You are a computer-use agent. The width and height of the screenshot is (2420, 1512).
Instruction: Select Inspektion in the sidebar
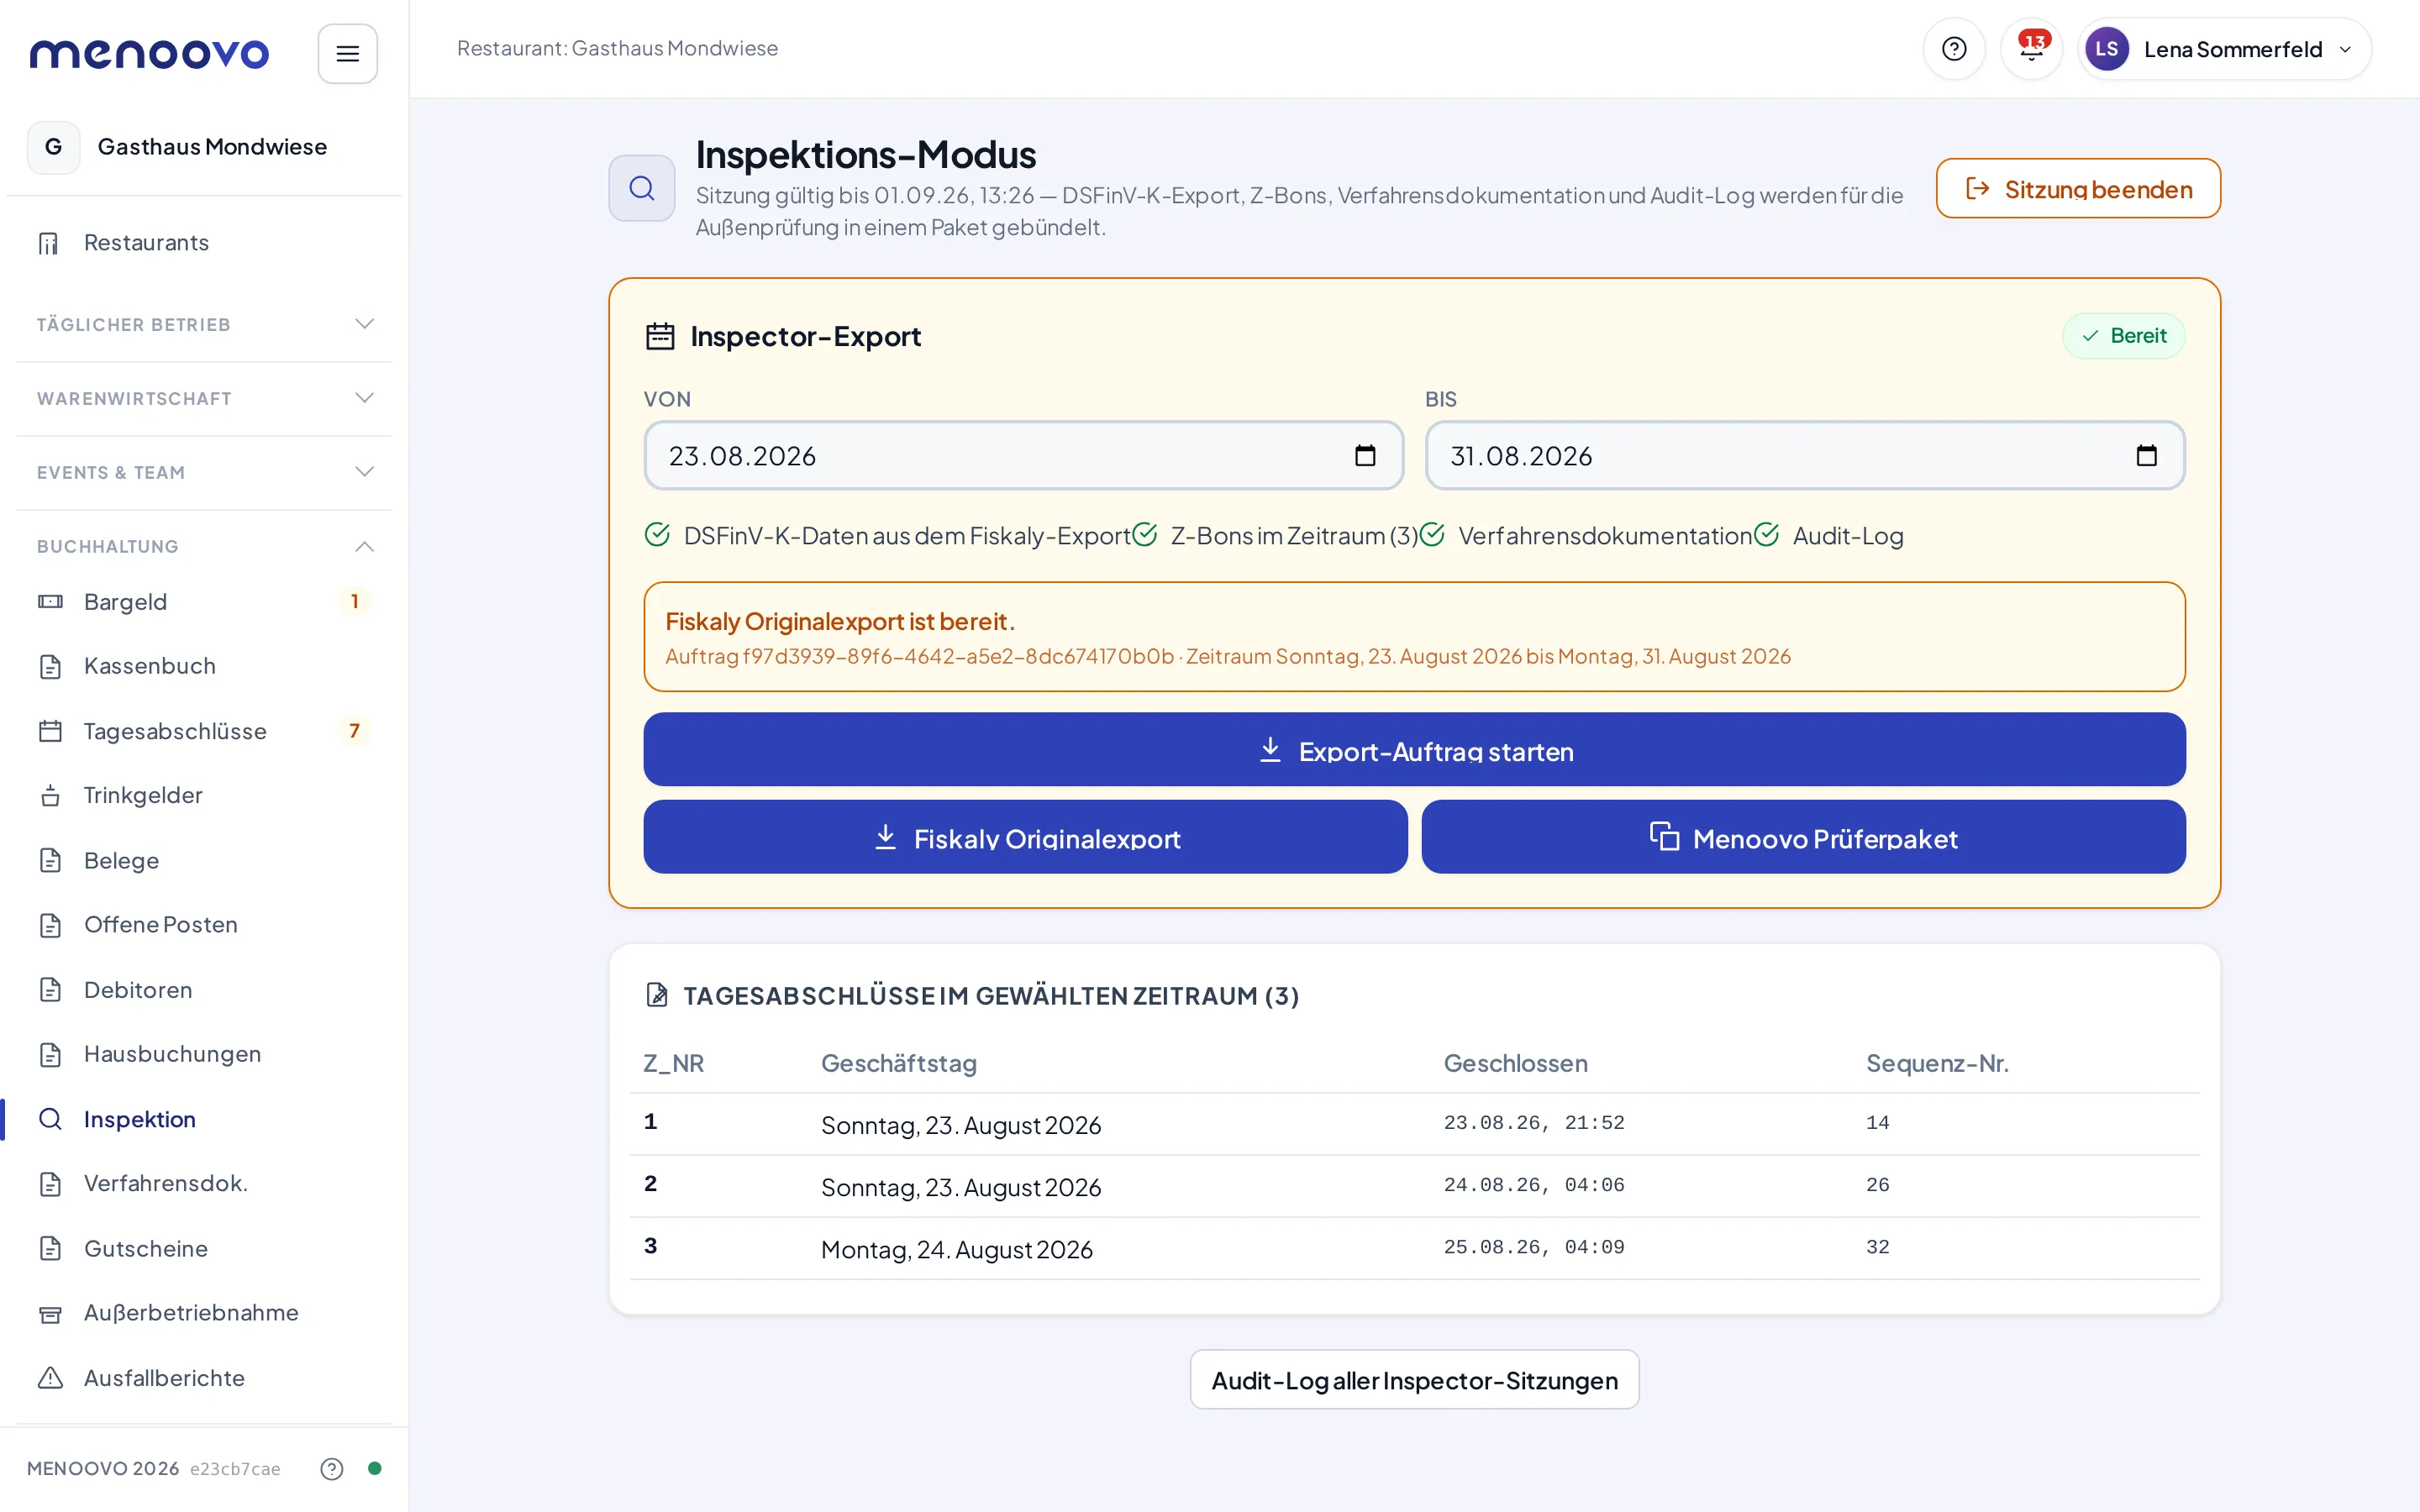[204, 1119]
